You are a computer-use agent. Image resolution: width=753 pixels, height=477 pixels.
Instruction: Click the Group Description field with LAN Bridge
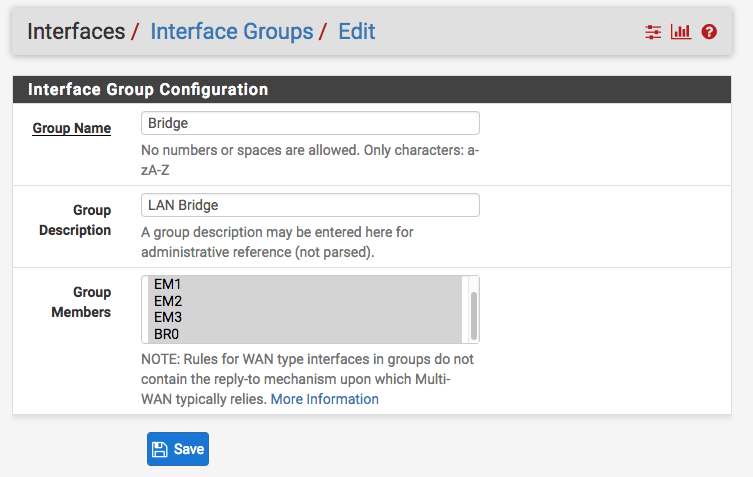310,205
